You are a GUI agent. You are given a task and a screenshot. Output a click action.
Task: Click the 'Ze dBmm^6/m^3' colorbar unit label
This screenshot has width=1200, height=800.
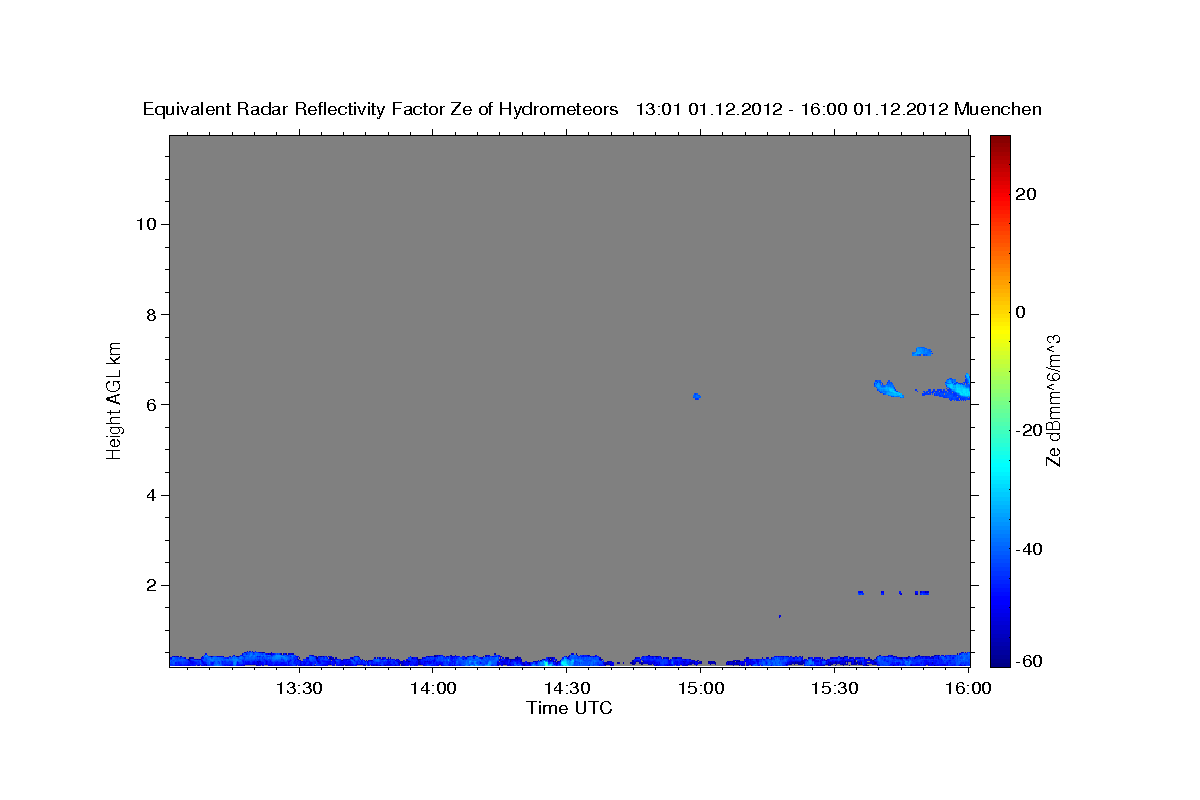tap(1053, 400)
